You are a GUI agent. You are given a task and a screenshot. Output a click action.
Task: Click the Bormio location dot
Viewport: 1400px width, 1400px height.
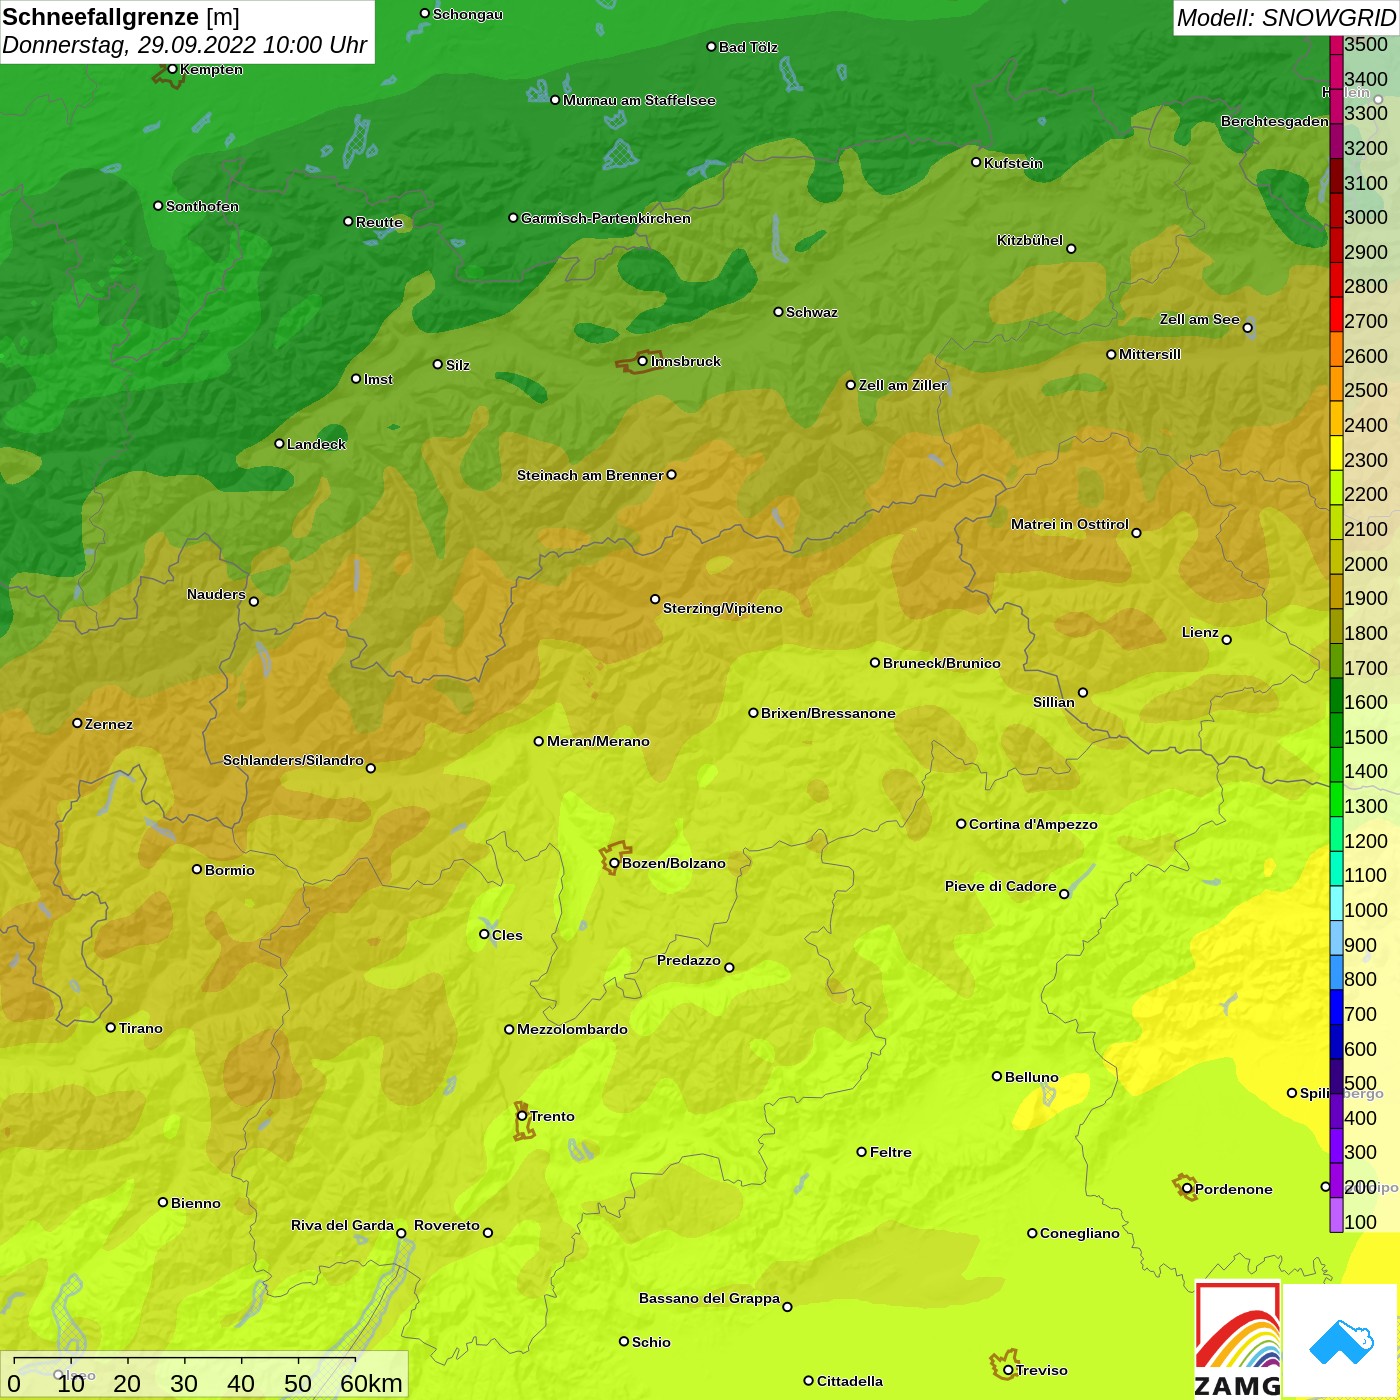pos(197,869)
